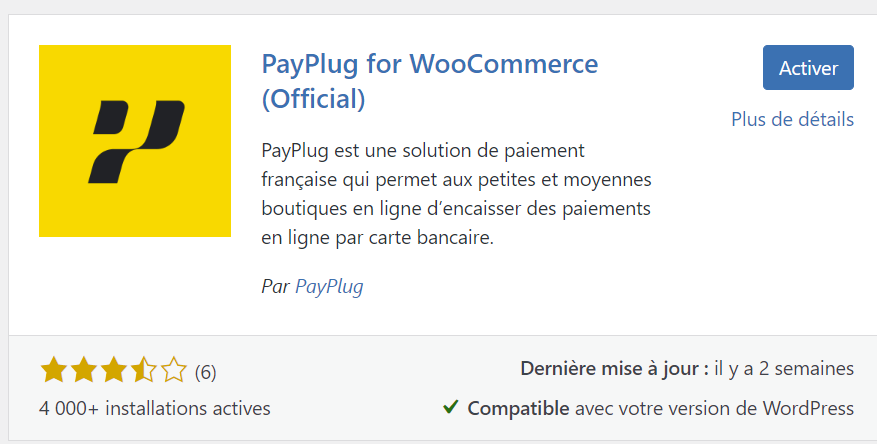
Task: Click the PayPlug author link
Action: tap(329, 286)
